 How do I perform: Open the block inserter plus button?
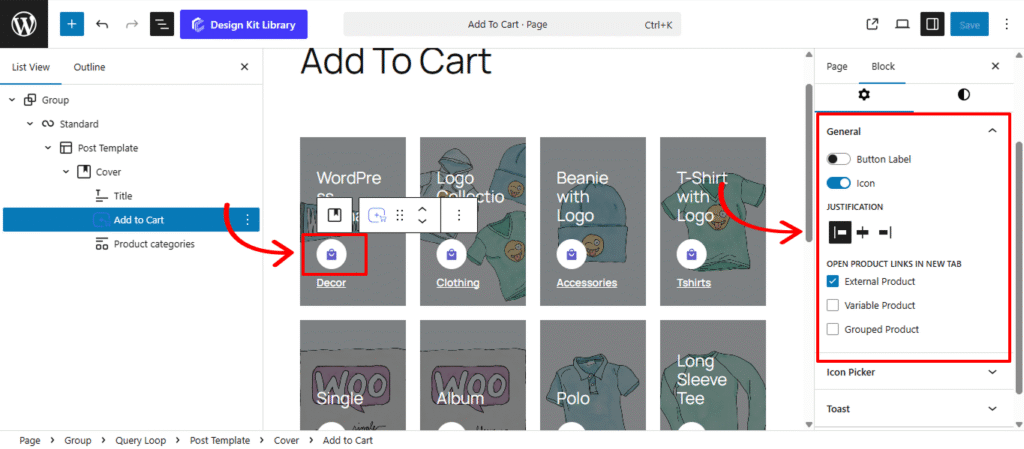pos(72,24)
